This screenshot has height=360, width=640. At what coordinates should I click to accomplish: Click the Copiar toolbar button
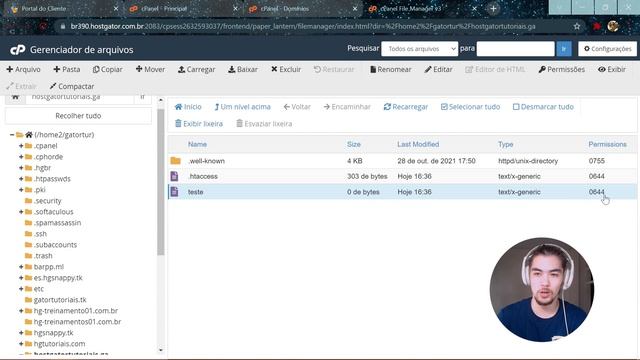(107, 69)
